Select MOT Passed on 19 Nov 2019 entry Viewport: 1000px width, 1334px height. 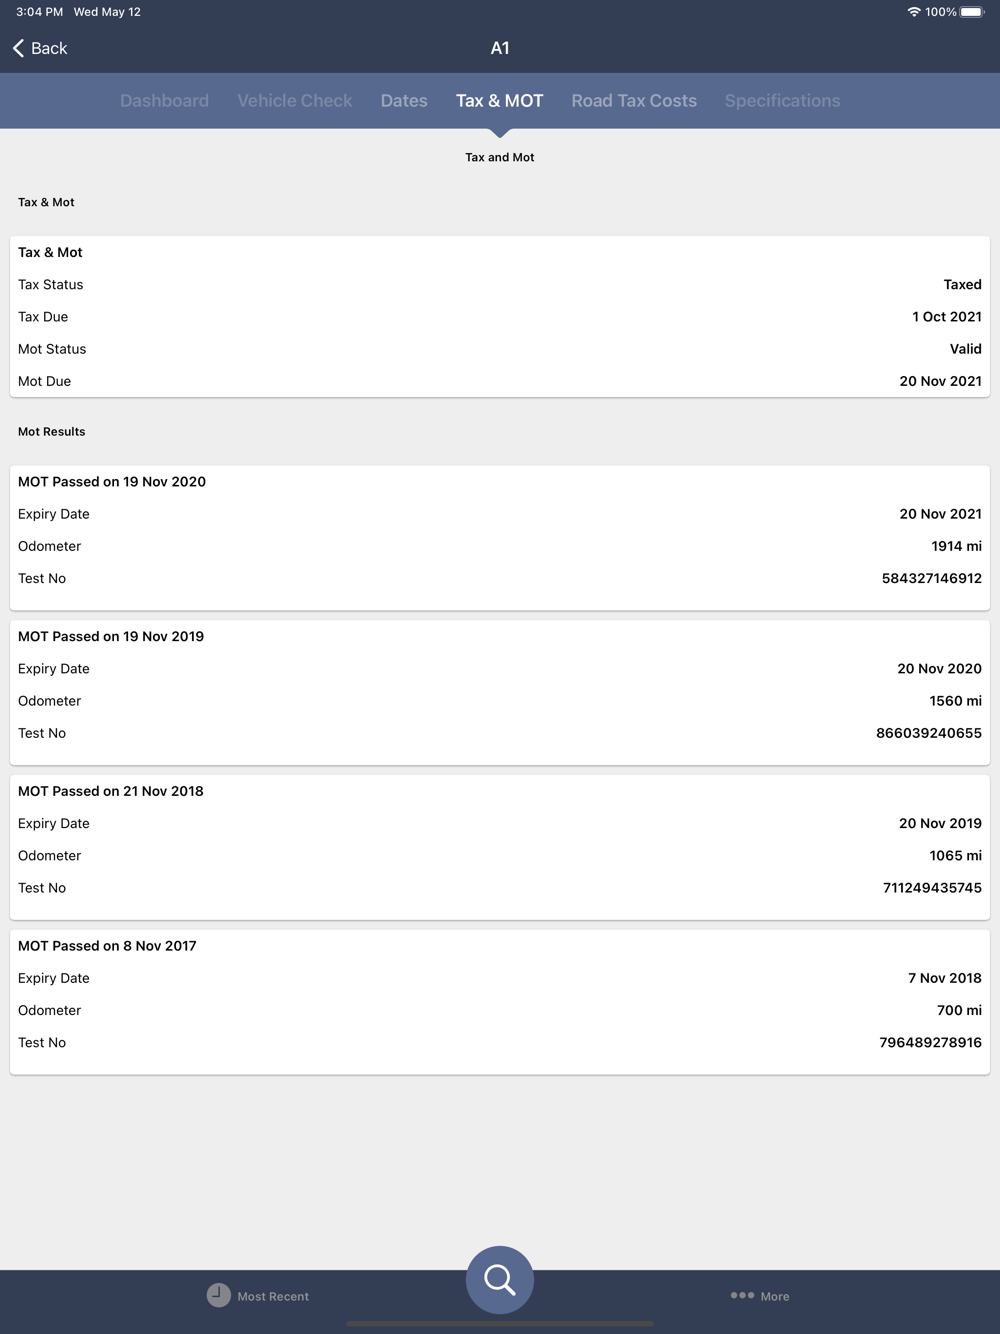(500, 692)
